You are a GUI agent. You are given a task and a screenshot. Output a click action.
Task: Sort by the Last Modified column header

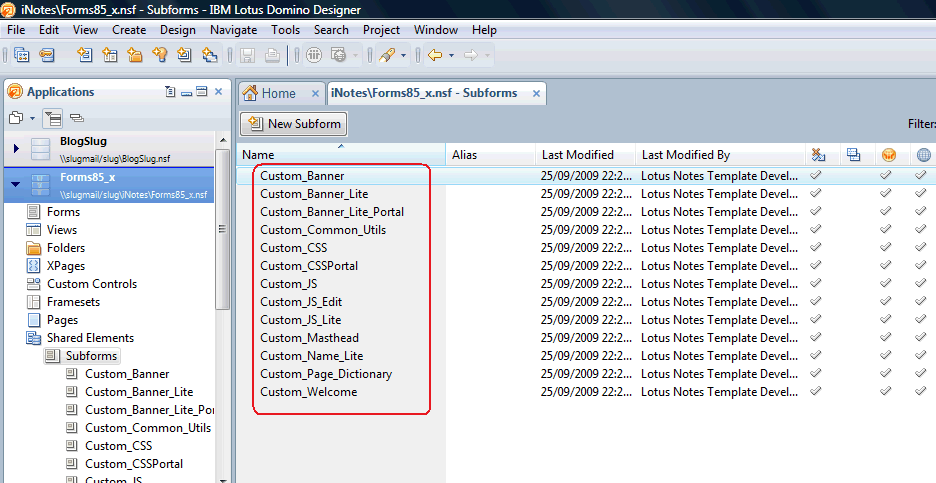click(585, 155)
